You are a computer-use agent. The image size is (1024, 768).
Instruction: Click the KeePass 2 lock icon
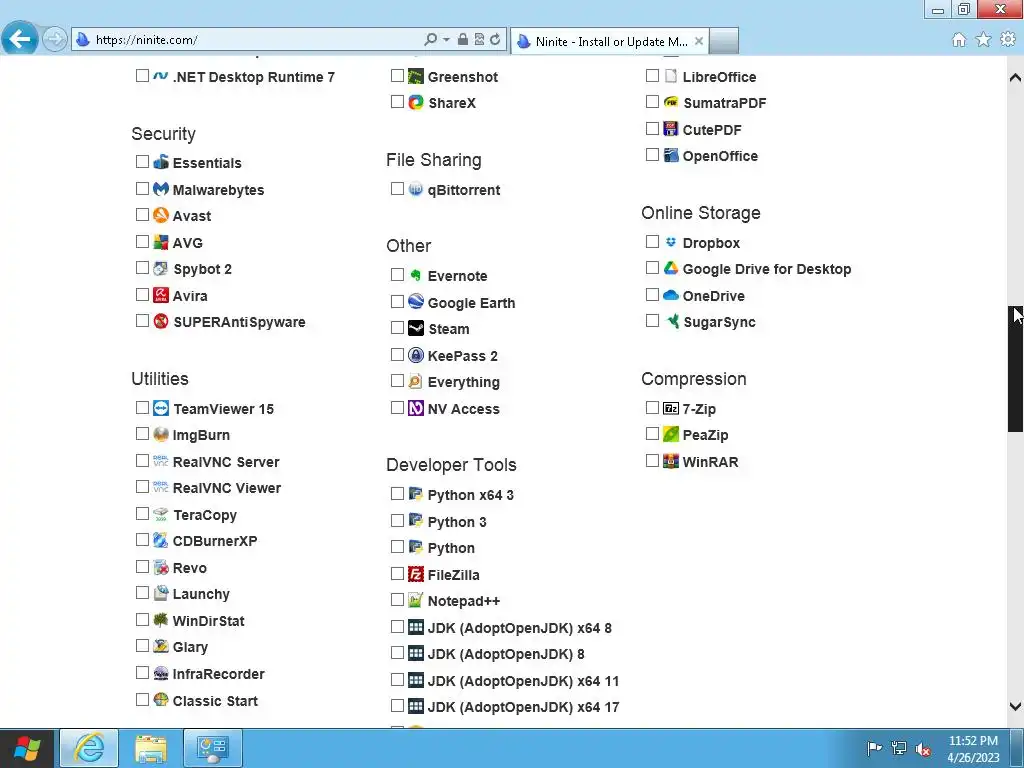(416, 355)
